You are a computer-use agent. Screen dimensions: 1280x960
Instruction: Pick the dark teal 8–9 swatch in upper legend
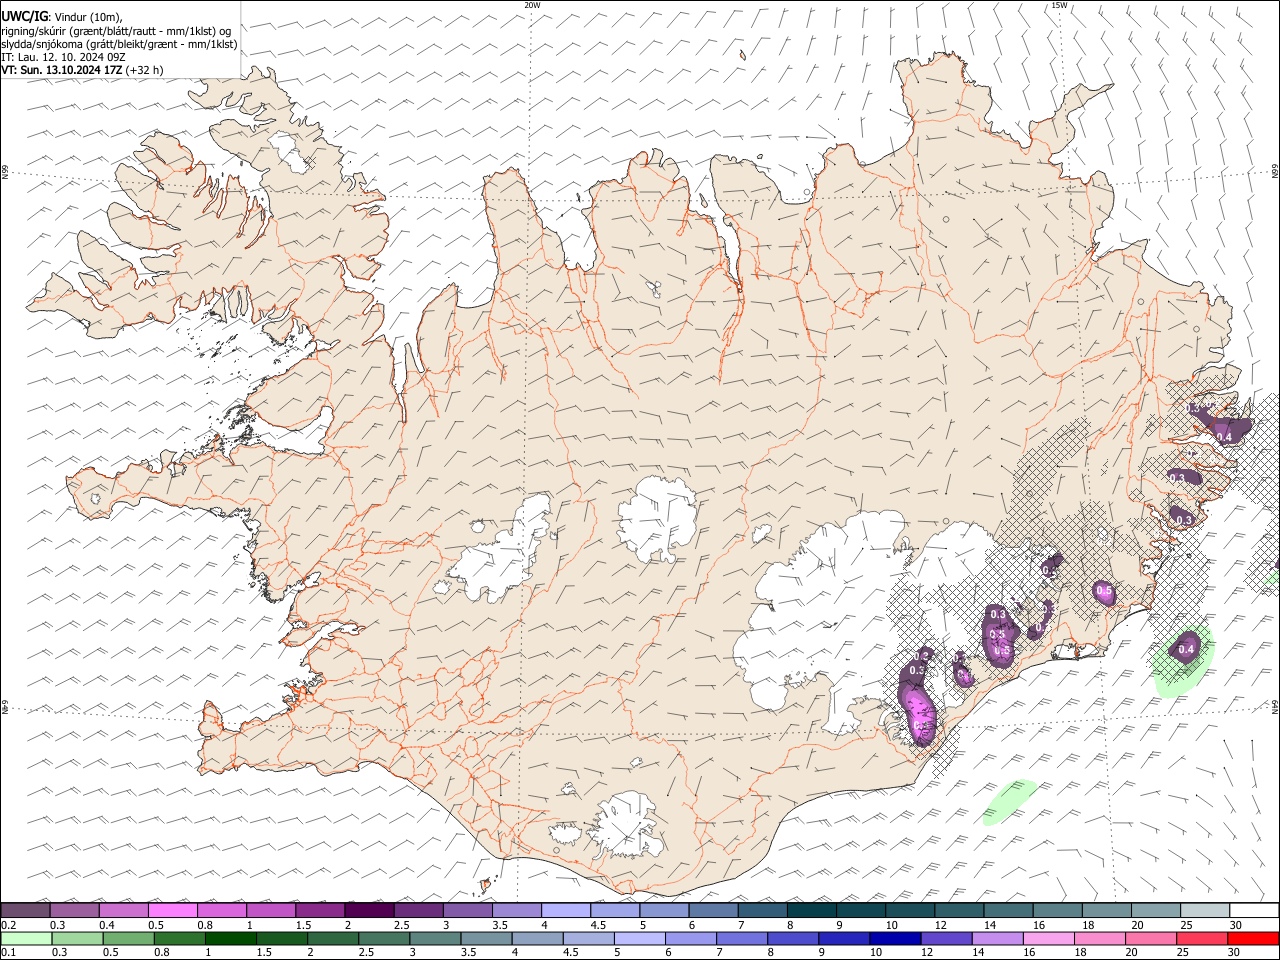pyautogui.click(x=812, y=910)
